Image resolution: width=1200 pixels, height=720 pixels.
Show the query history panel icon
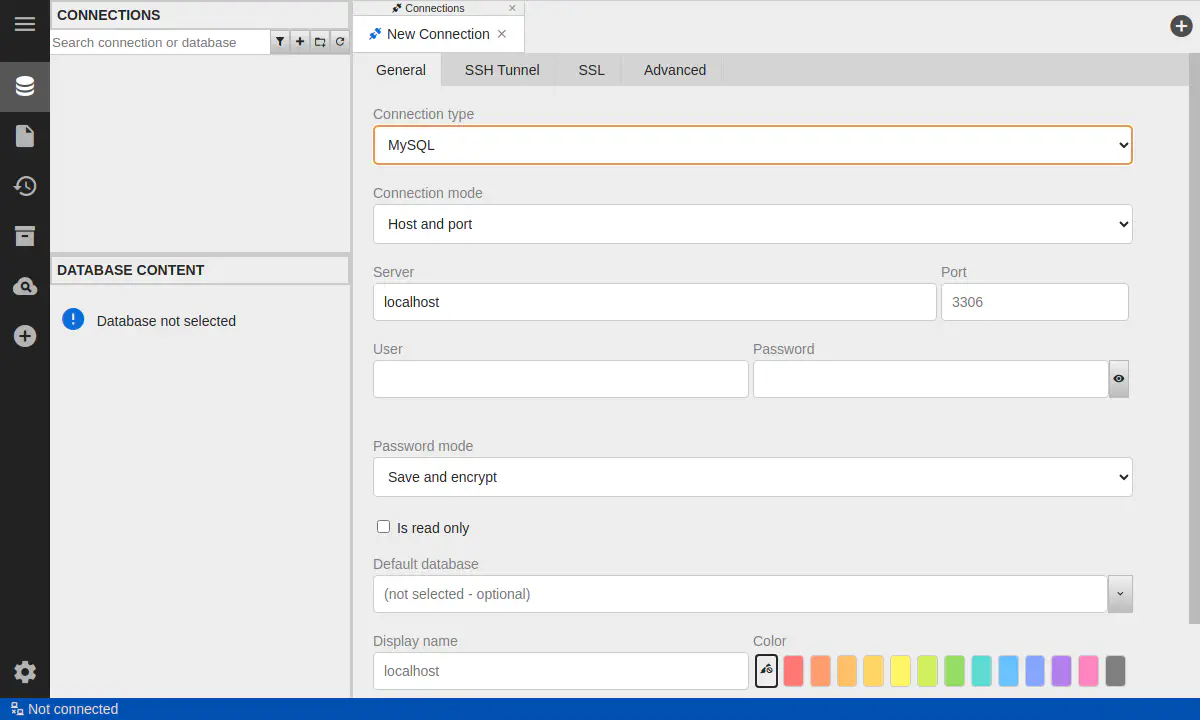click(25, 186)
